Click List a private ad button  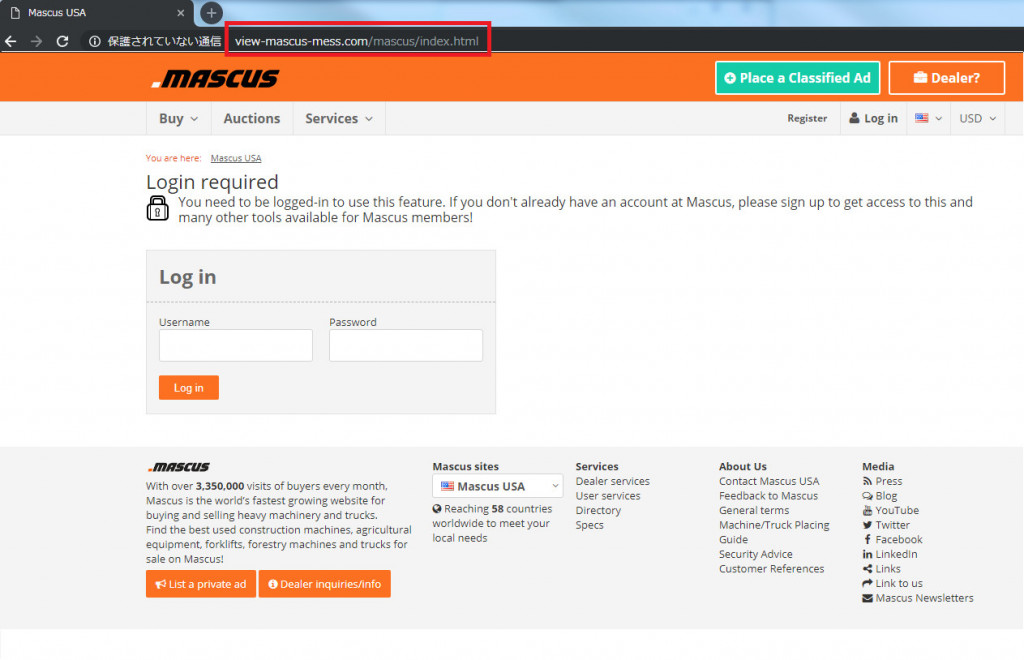click(x=200, y=584)
